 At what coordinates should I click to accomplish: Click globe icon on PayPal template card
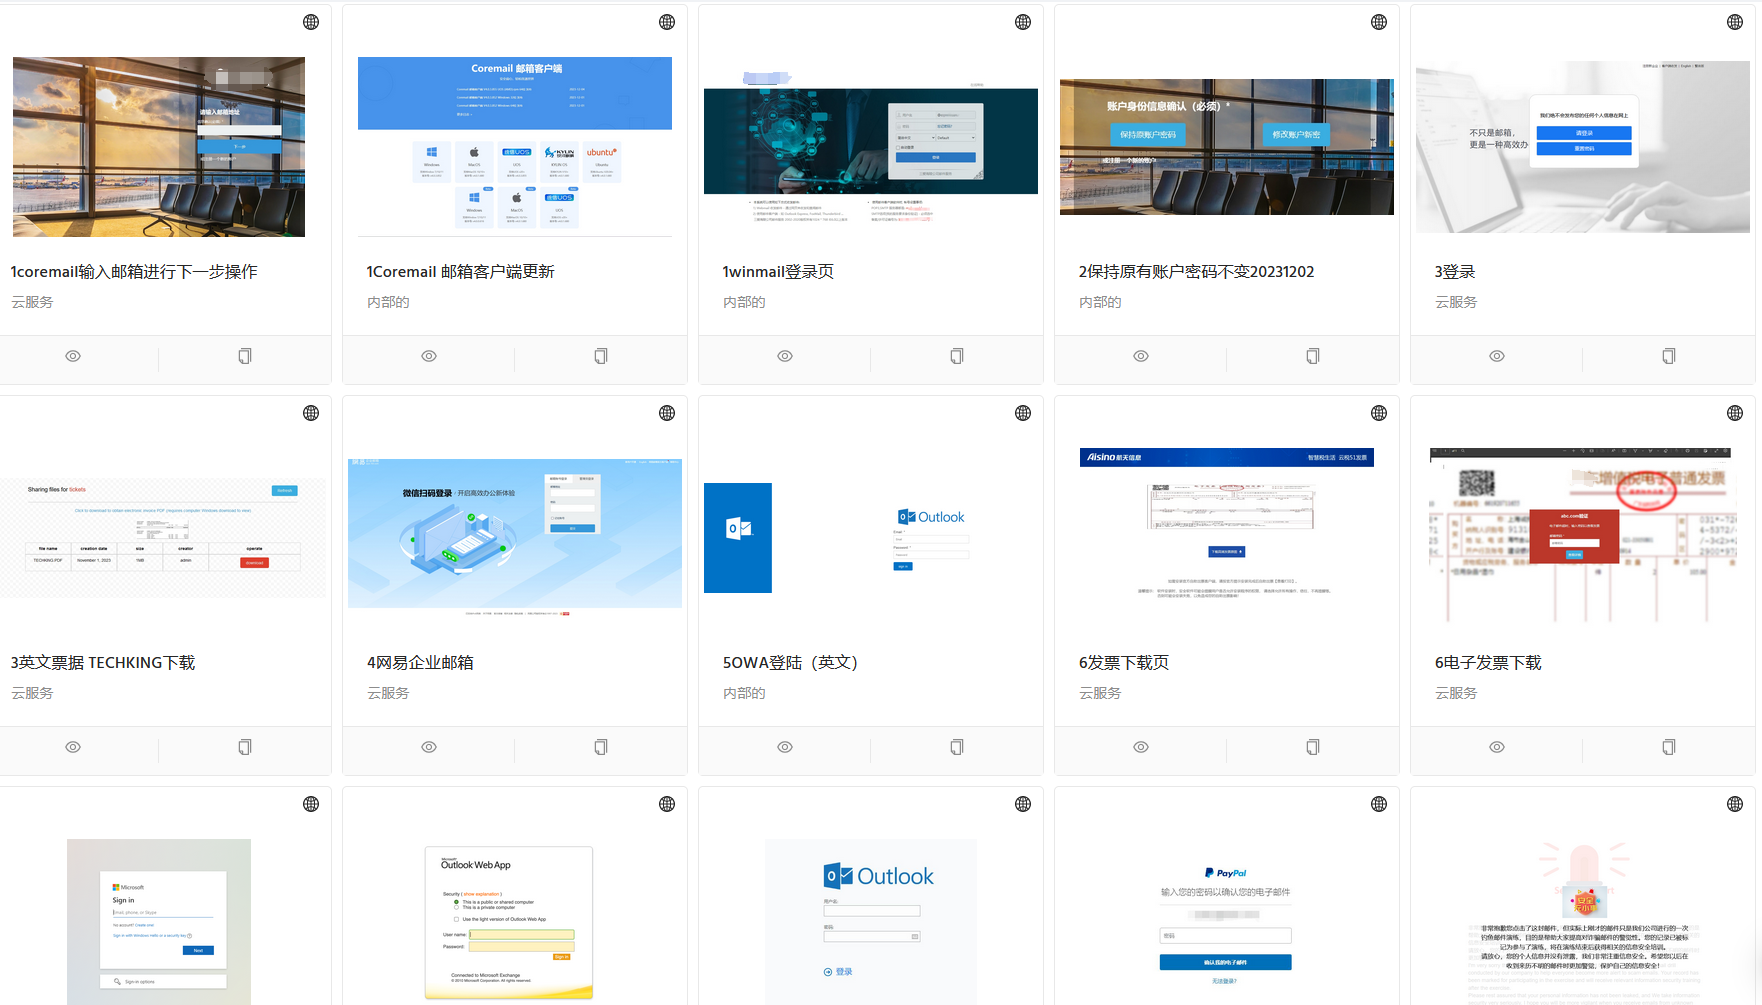(x=1379, y=804)
